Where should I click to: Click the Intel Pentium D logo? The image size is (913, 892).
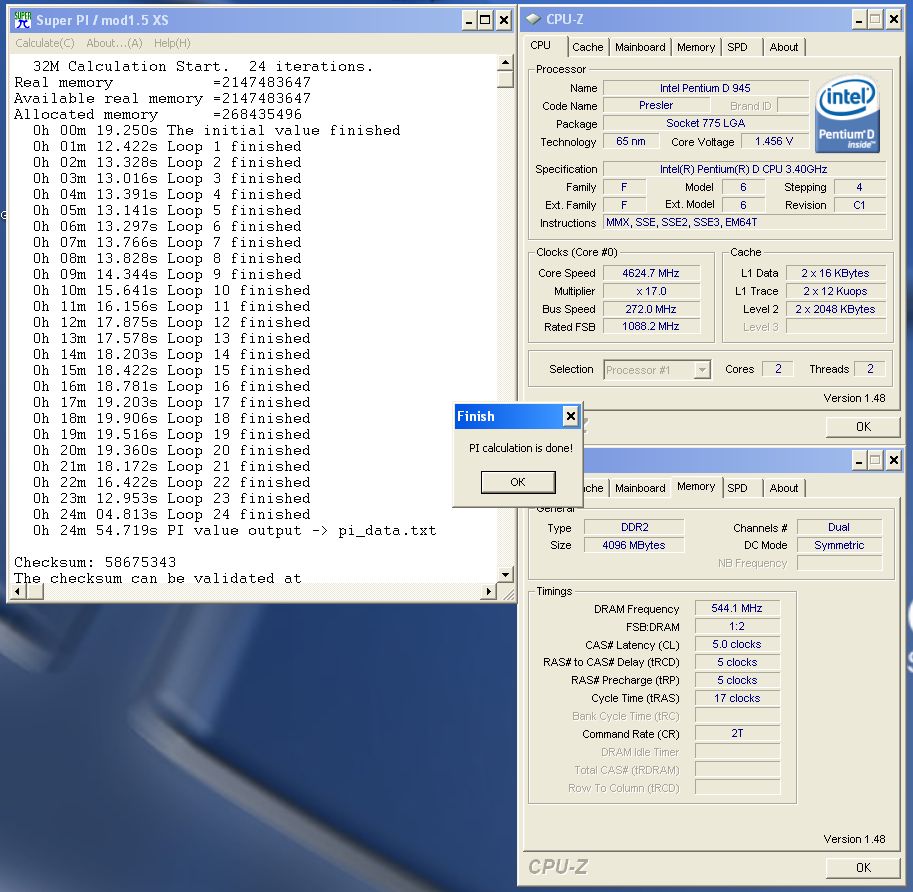(x=847, y=115)
